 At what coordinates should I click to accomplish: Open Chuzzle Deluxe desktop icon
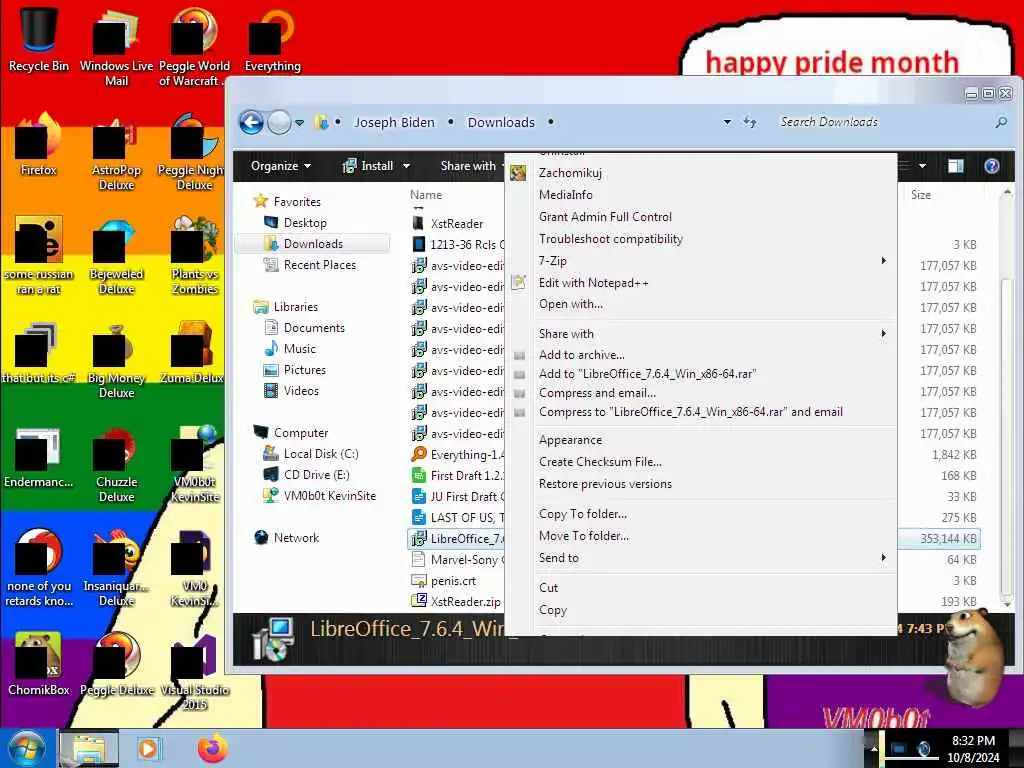point(116,465)
